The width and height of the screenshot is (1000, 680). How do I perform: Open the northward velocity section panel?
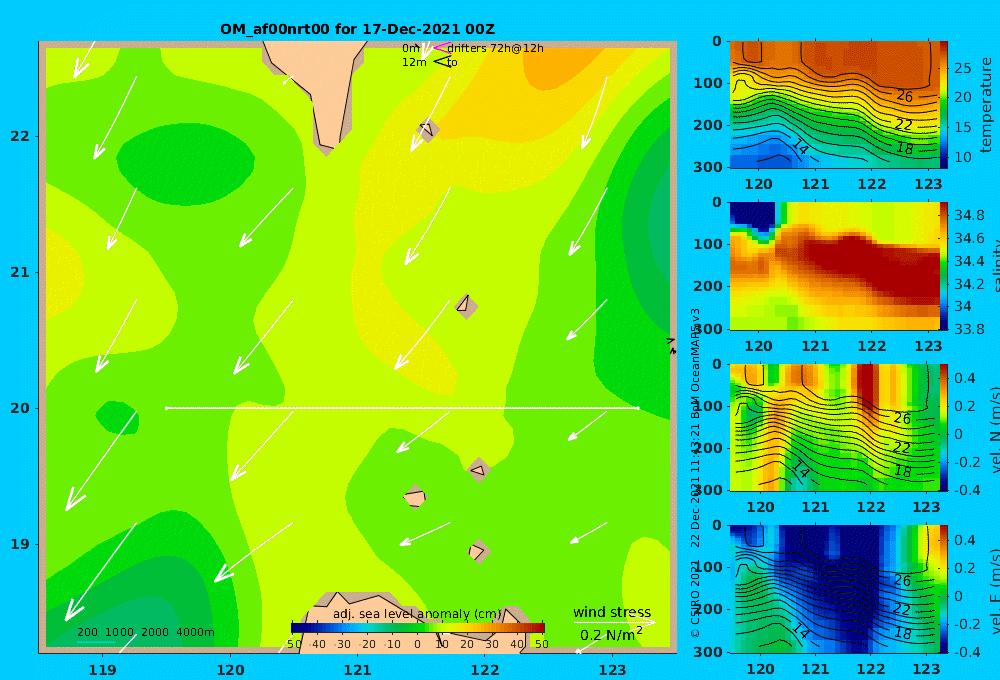(x=834, y=427)
